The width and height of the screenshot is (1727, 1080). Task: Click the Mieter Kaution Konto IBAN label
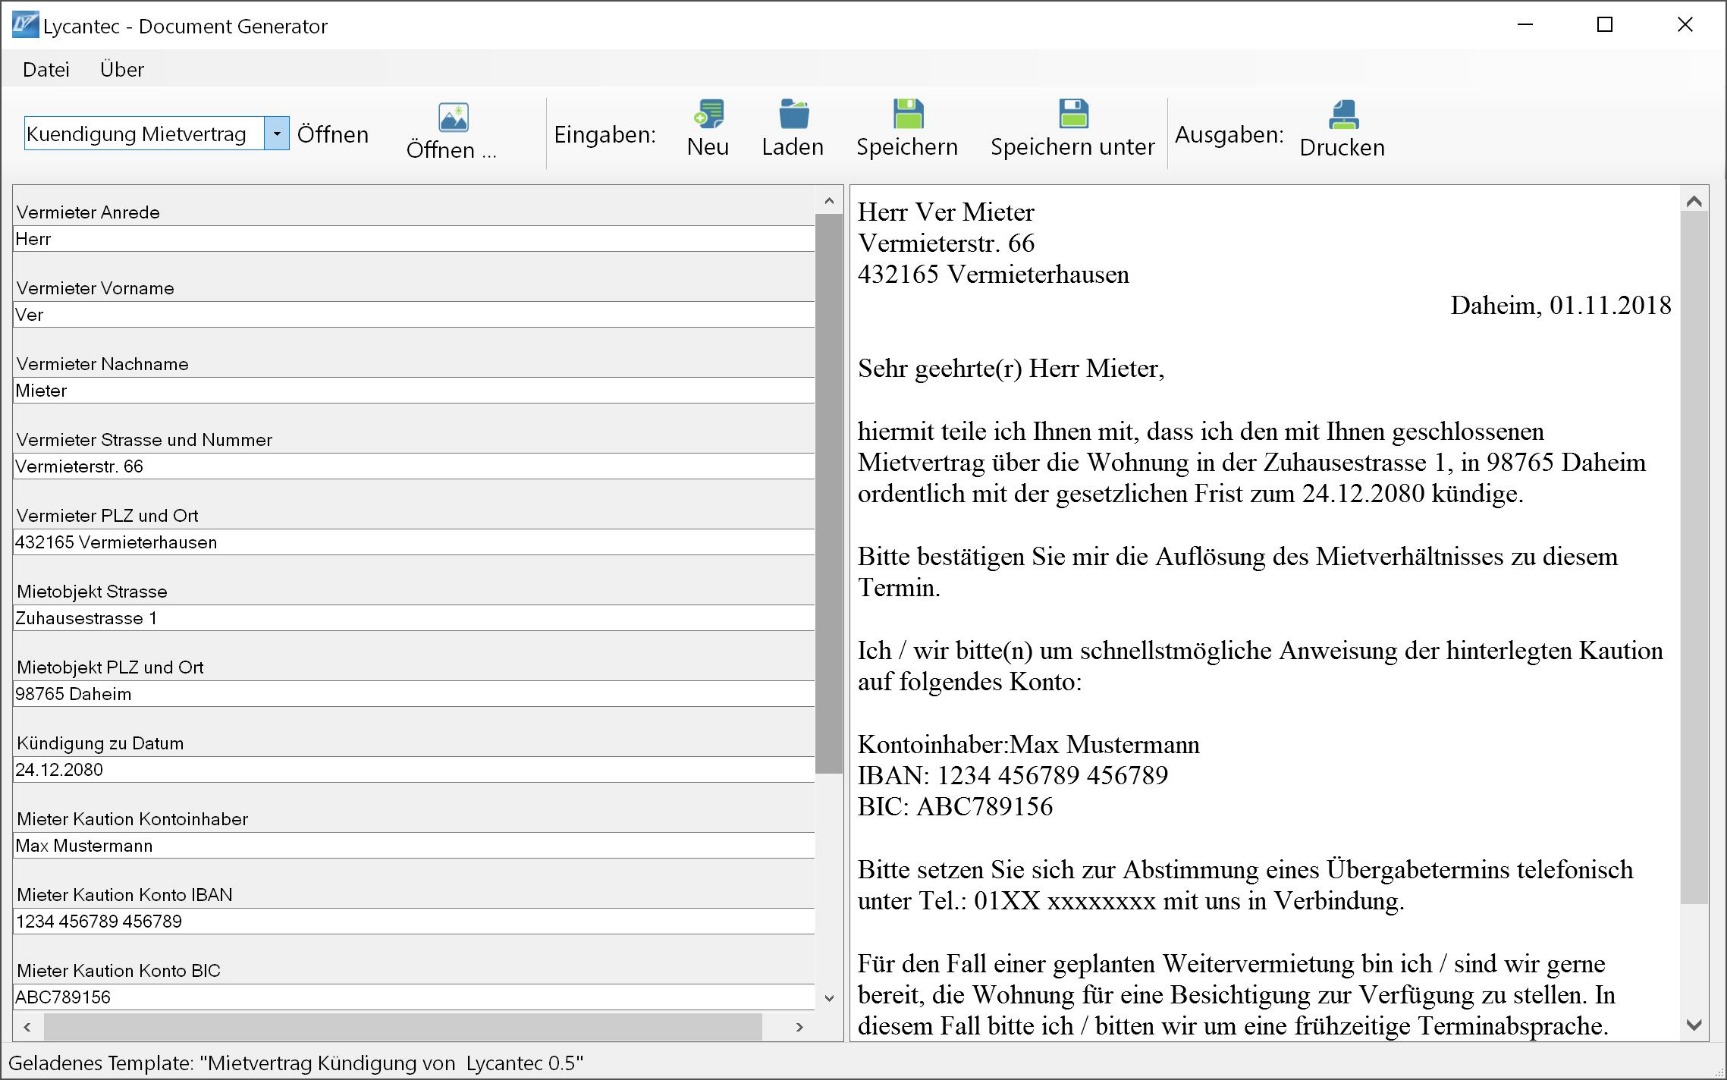click(x=125, y=895)
